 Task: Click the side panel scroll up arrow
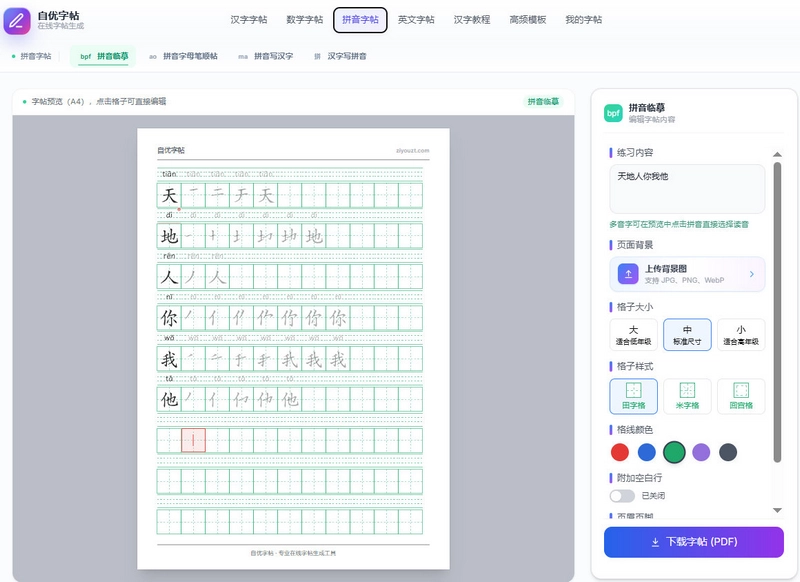pos(777,154)
